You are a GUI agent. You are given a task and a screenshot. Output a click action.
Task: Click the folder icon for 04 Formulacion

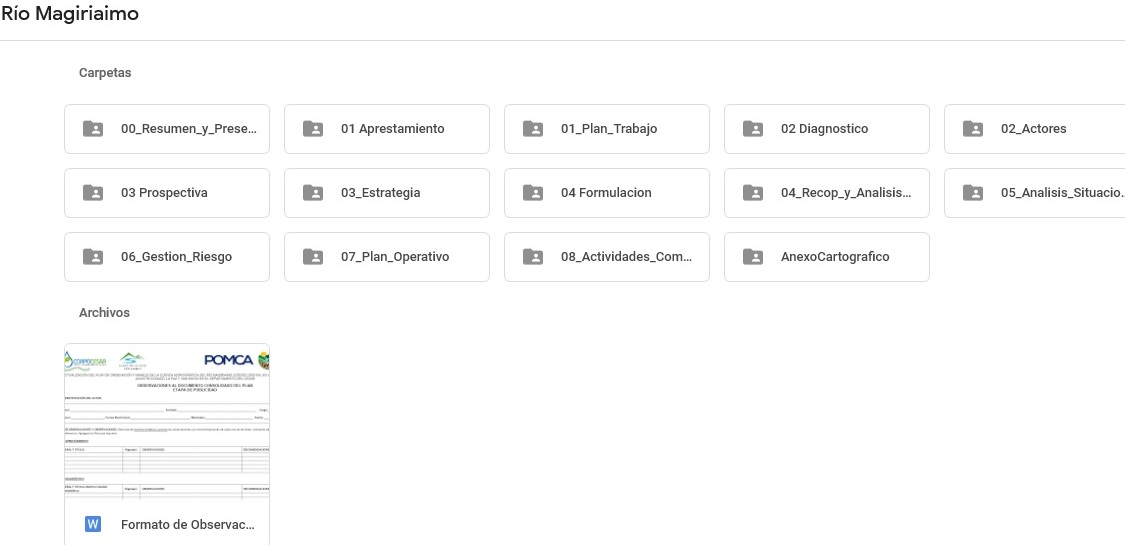pyautogui.click(x=533, y=193)
